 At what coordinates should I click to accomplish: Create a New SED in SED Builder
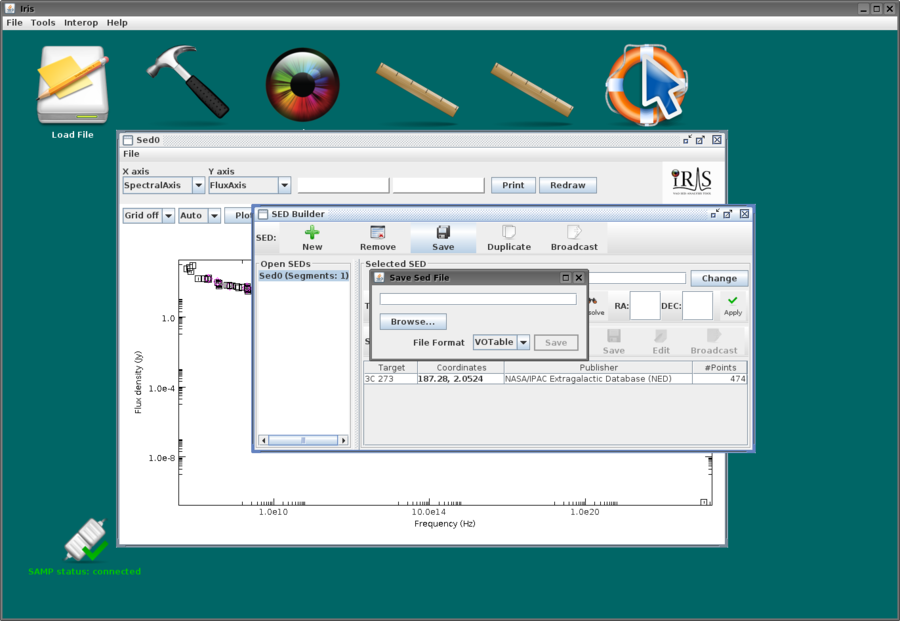tap(312, 238)
